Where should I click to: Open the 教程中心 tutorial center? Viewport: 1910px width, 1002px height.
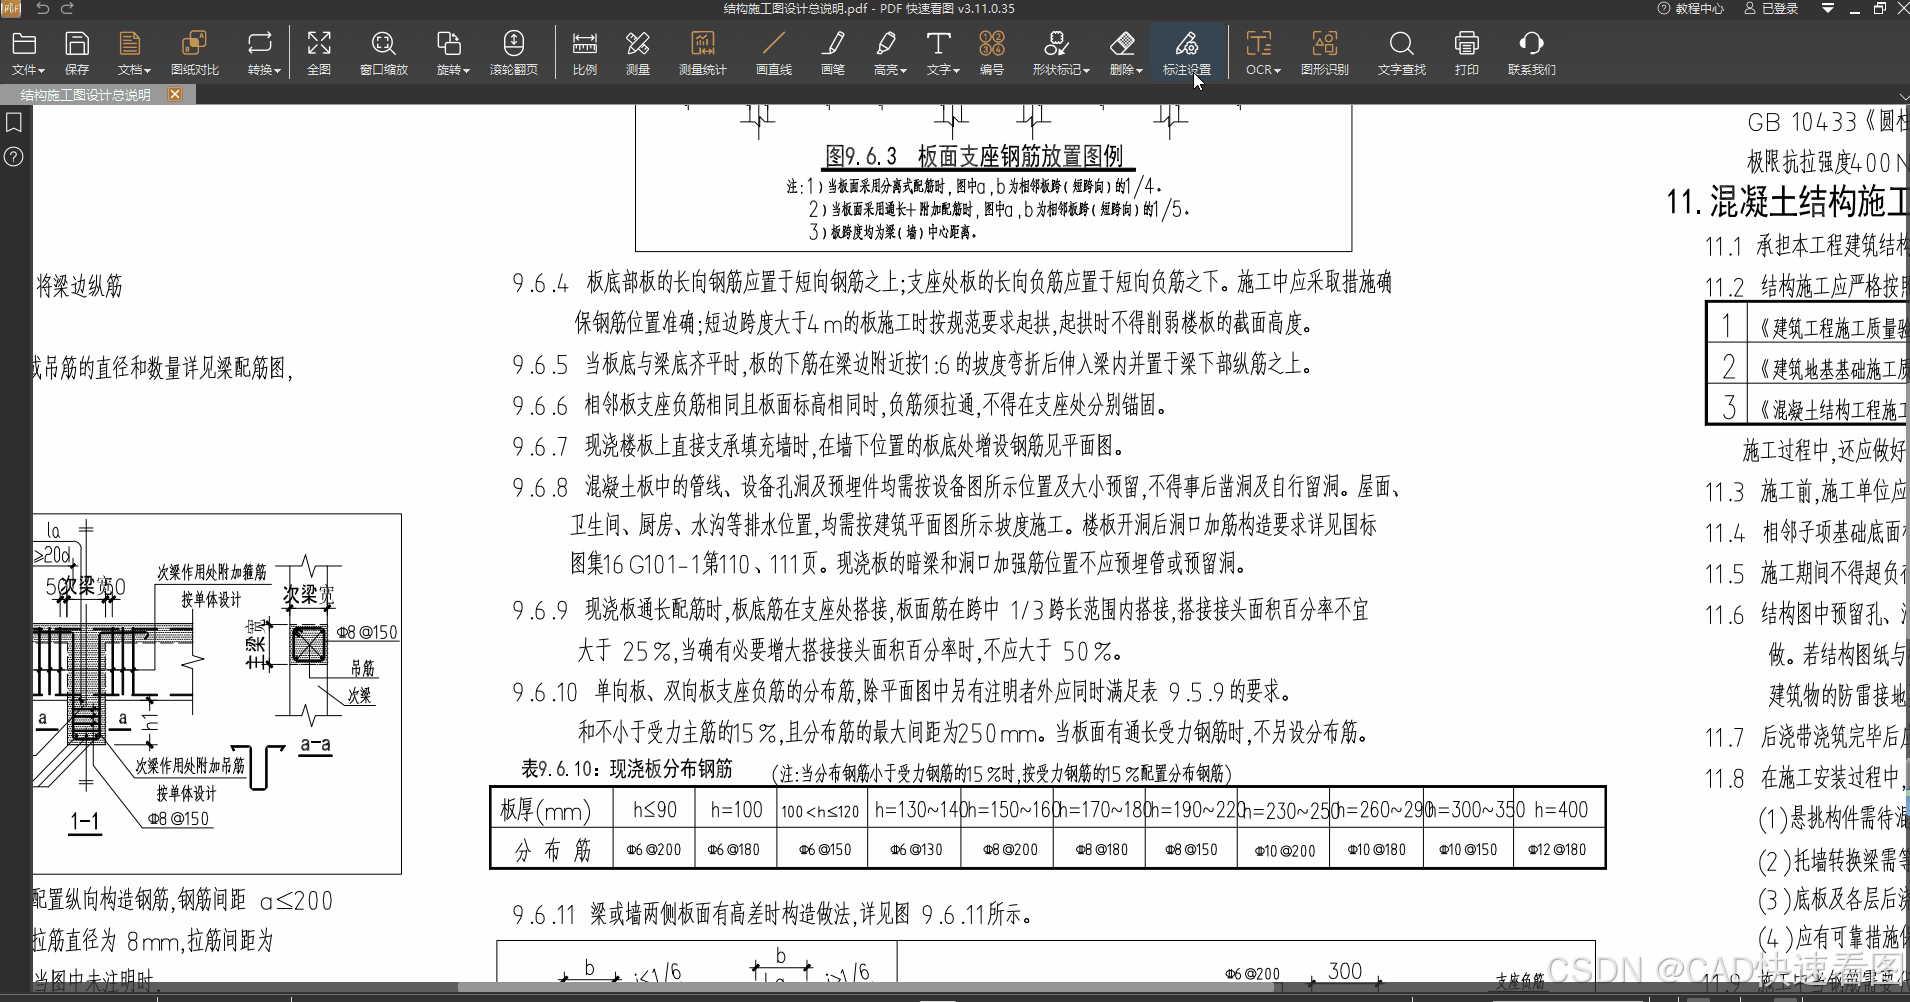1690,8
